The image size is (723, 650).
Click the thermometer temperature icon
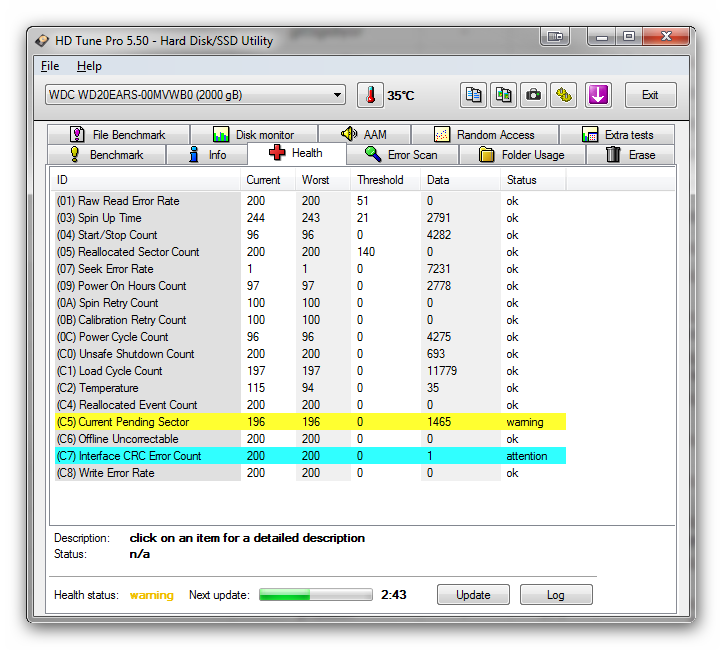(x=370, y=95)
